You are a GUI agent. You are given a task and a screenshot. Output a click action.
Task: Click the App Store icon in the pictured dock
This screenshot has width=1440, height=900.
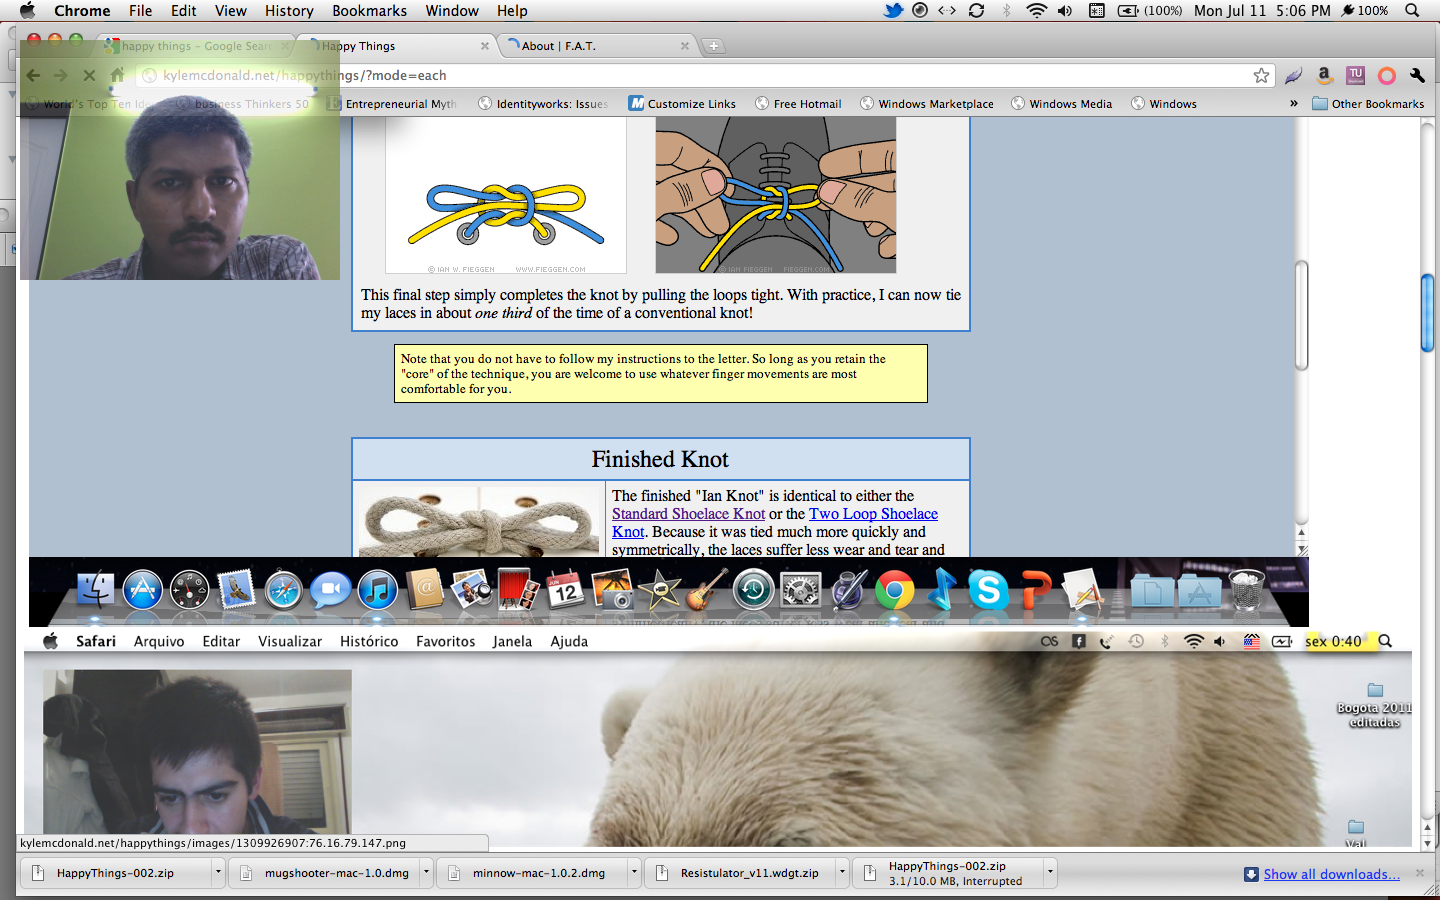pyautogui.click(x=143, y=590)
